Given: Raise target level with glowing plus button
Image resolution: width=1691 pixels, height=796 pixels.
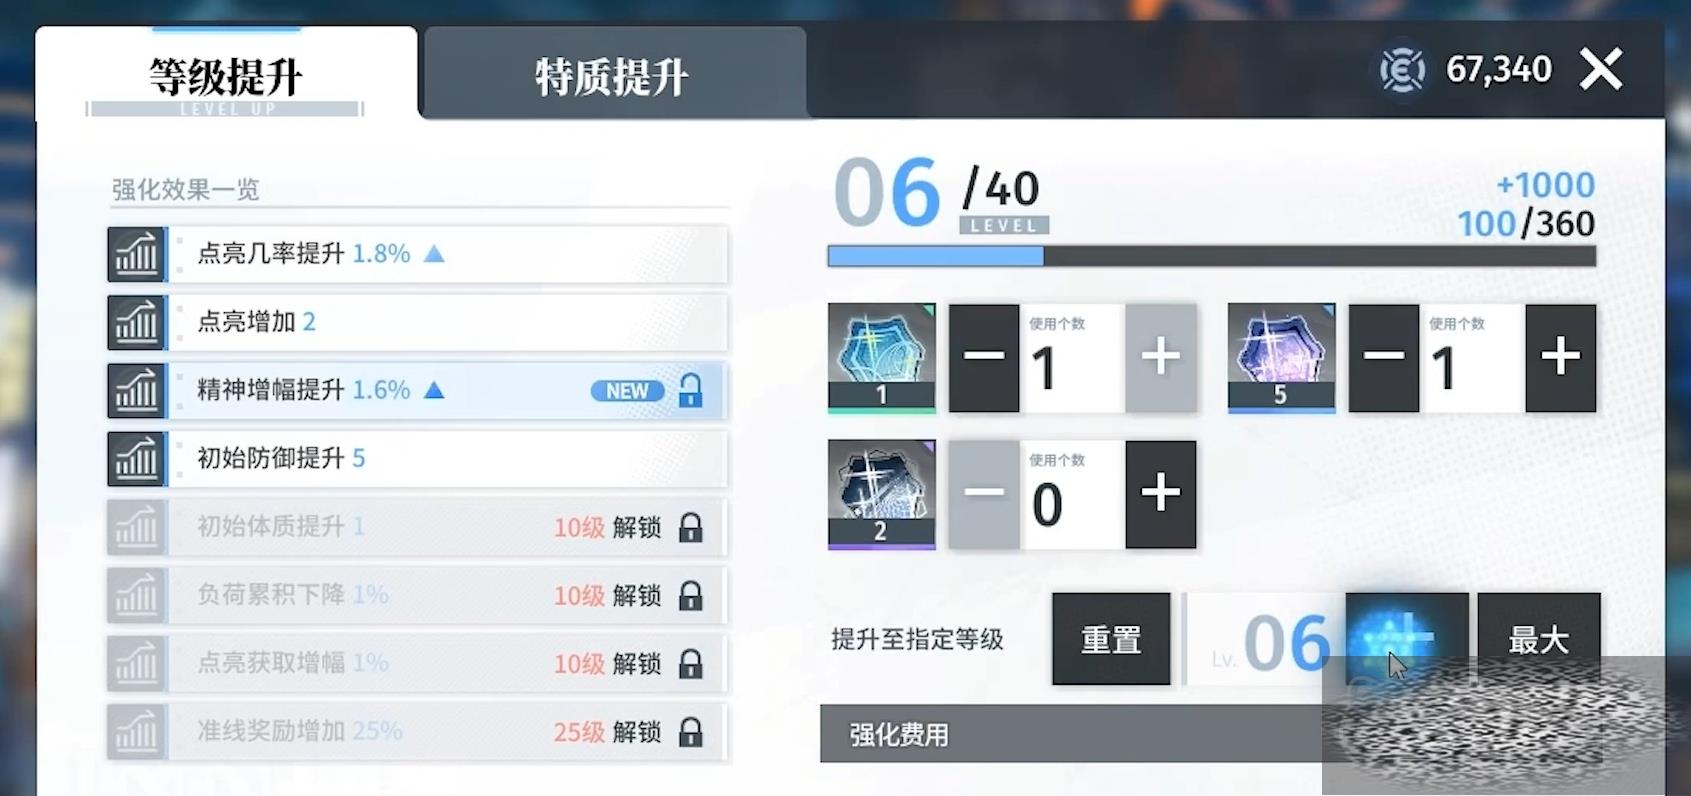Looking at the screenshot, I should pos(1407,639).
